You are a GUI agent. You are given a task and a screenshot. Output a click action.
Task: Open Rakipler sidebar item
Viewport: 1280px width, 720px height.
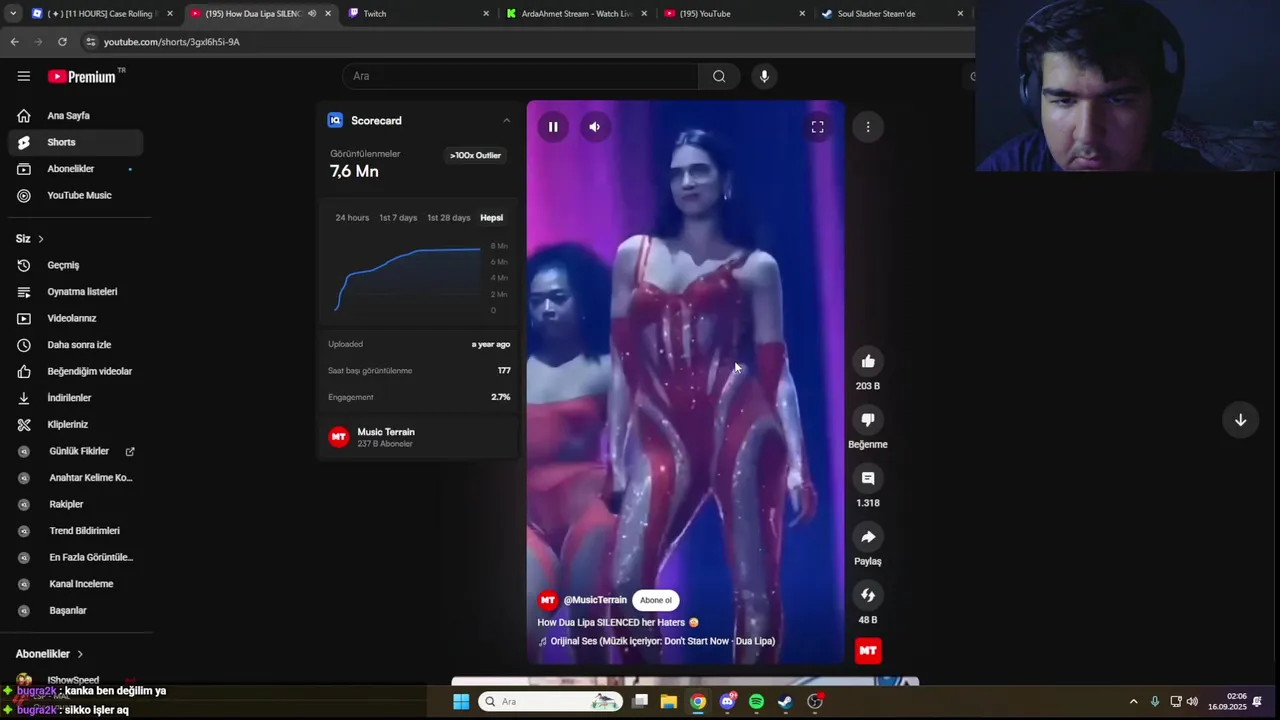75,504
